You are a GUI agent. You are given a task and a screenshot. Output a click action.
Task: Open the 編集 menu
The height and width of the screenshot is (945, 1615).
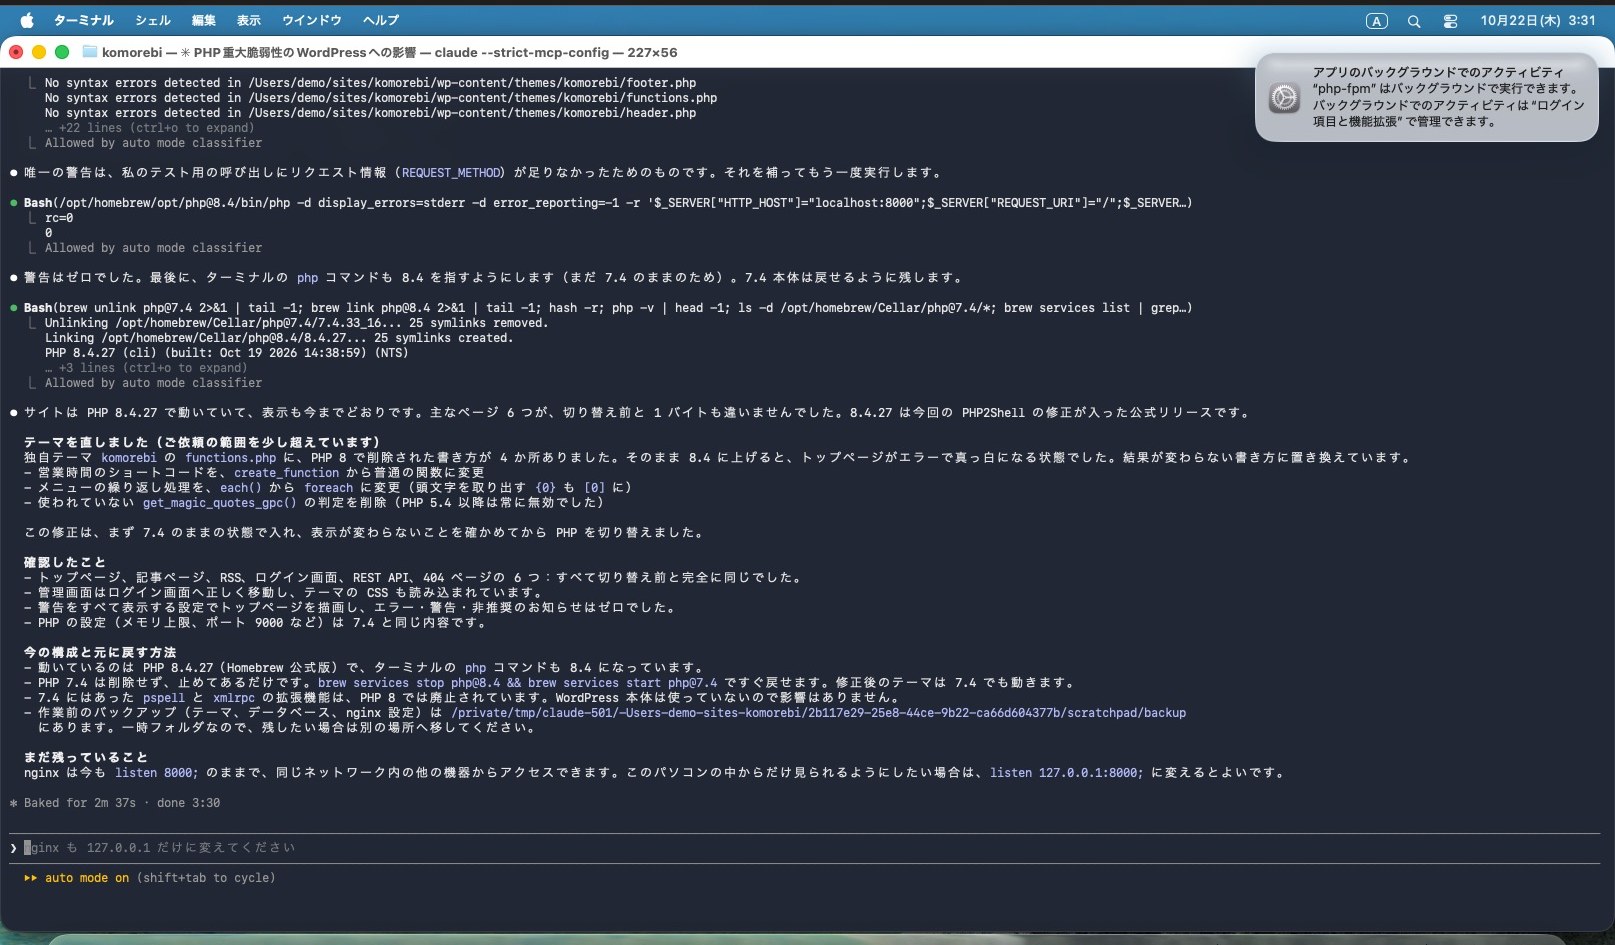tap(204, 20)
